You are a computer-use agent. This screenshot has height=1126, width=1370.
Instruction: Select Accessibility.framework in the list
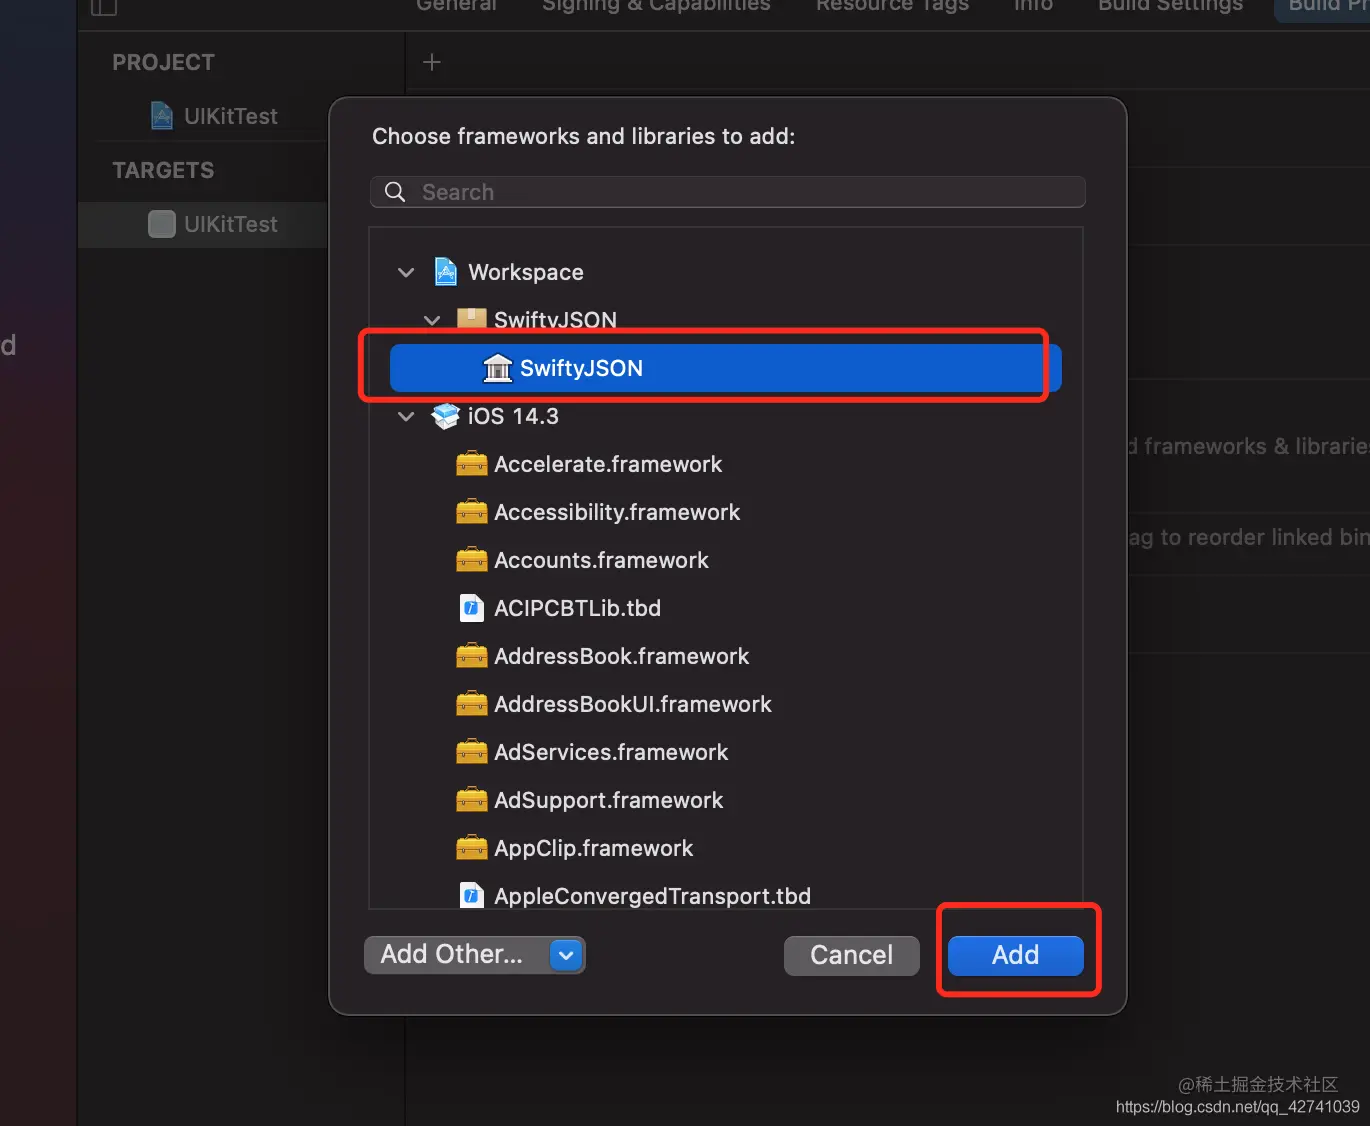(617, 512)
